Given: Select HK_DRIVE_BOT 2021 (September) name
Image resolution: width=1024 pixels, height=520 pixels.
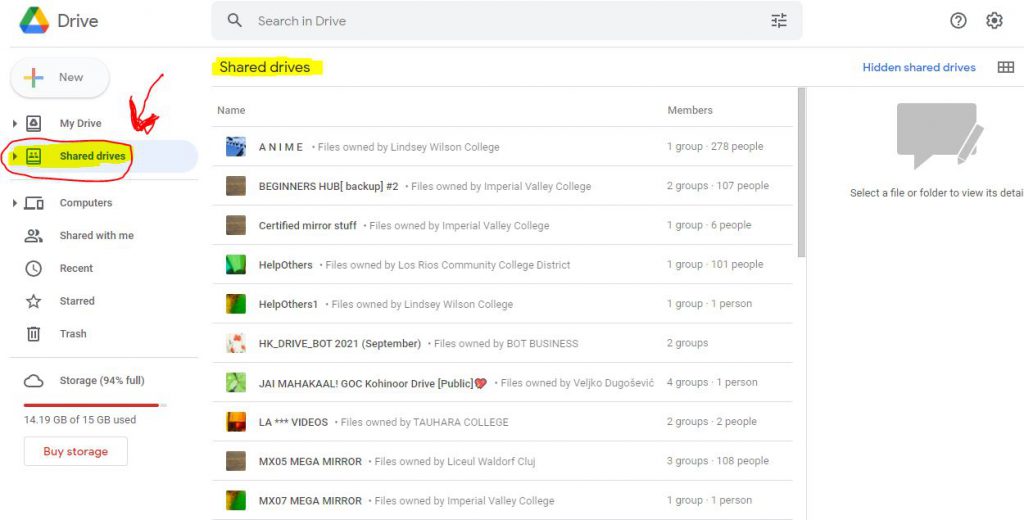Looking at the screenshot, I should point(340,343).
